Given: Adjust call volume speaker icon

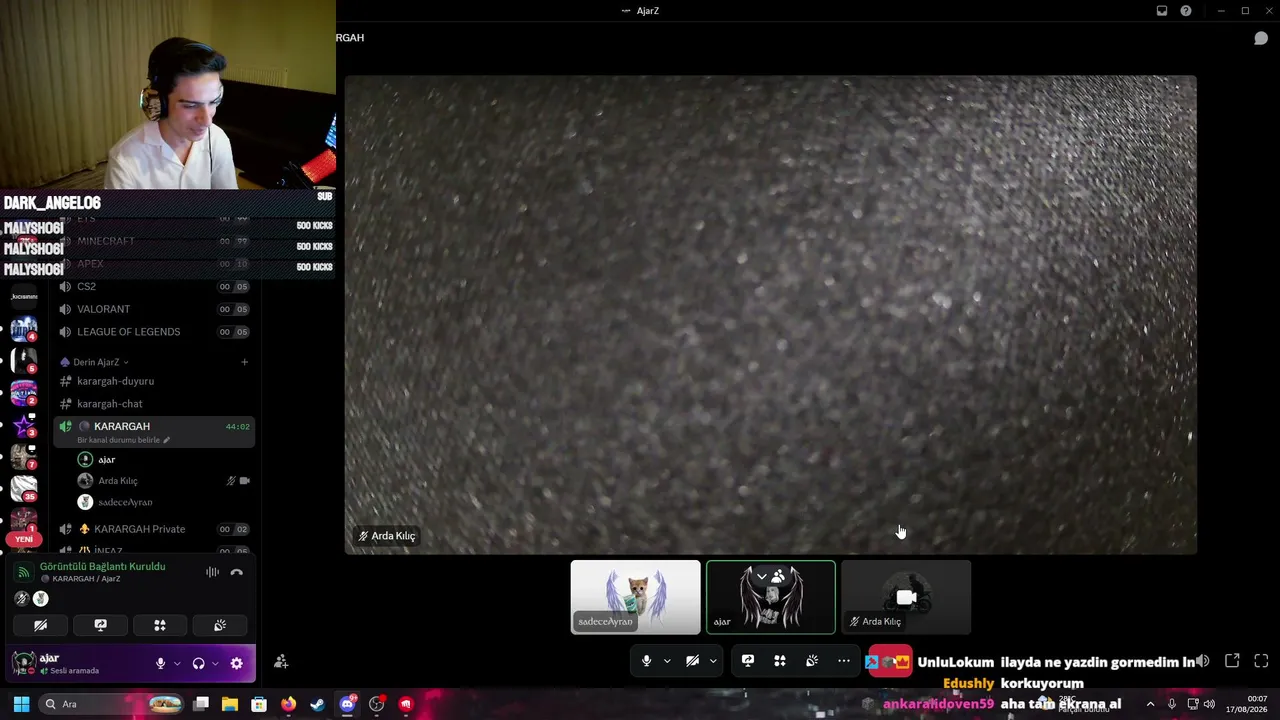Looking at the screenshot, I should pos(1203,661).
